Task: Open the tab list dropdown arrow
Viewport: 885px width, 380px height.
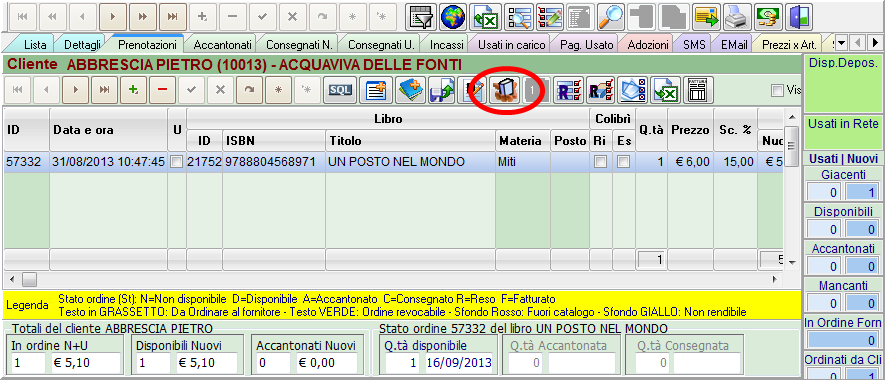Action: (x=841, y=43)
